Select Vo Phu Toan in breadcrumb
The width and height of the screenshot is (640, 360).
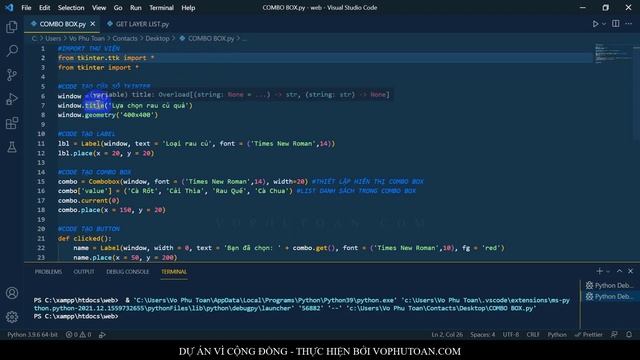coord(87,38)
